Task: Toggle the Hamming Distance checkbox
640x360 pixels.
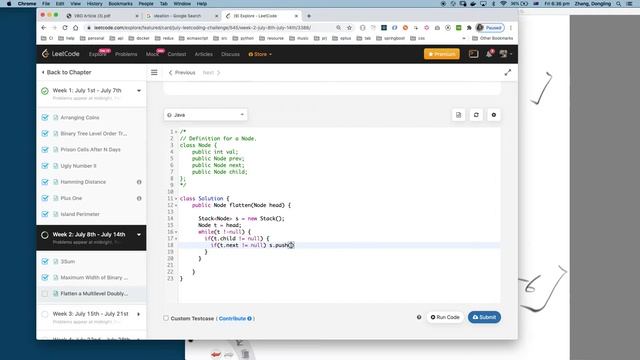Action: [45, 182]
